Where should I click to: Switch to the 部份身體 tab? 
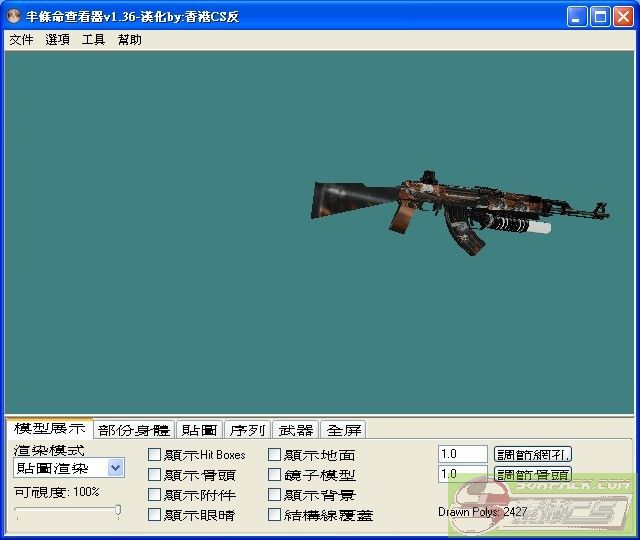[x=134, y=430]
